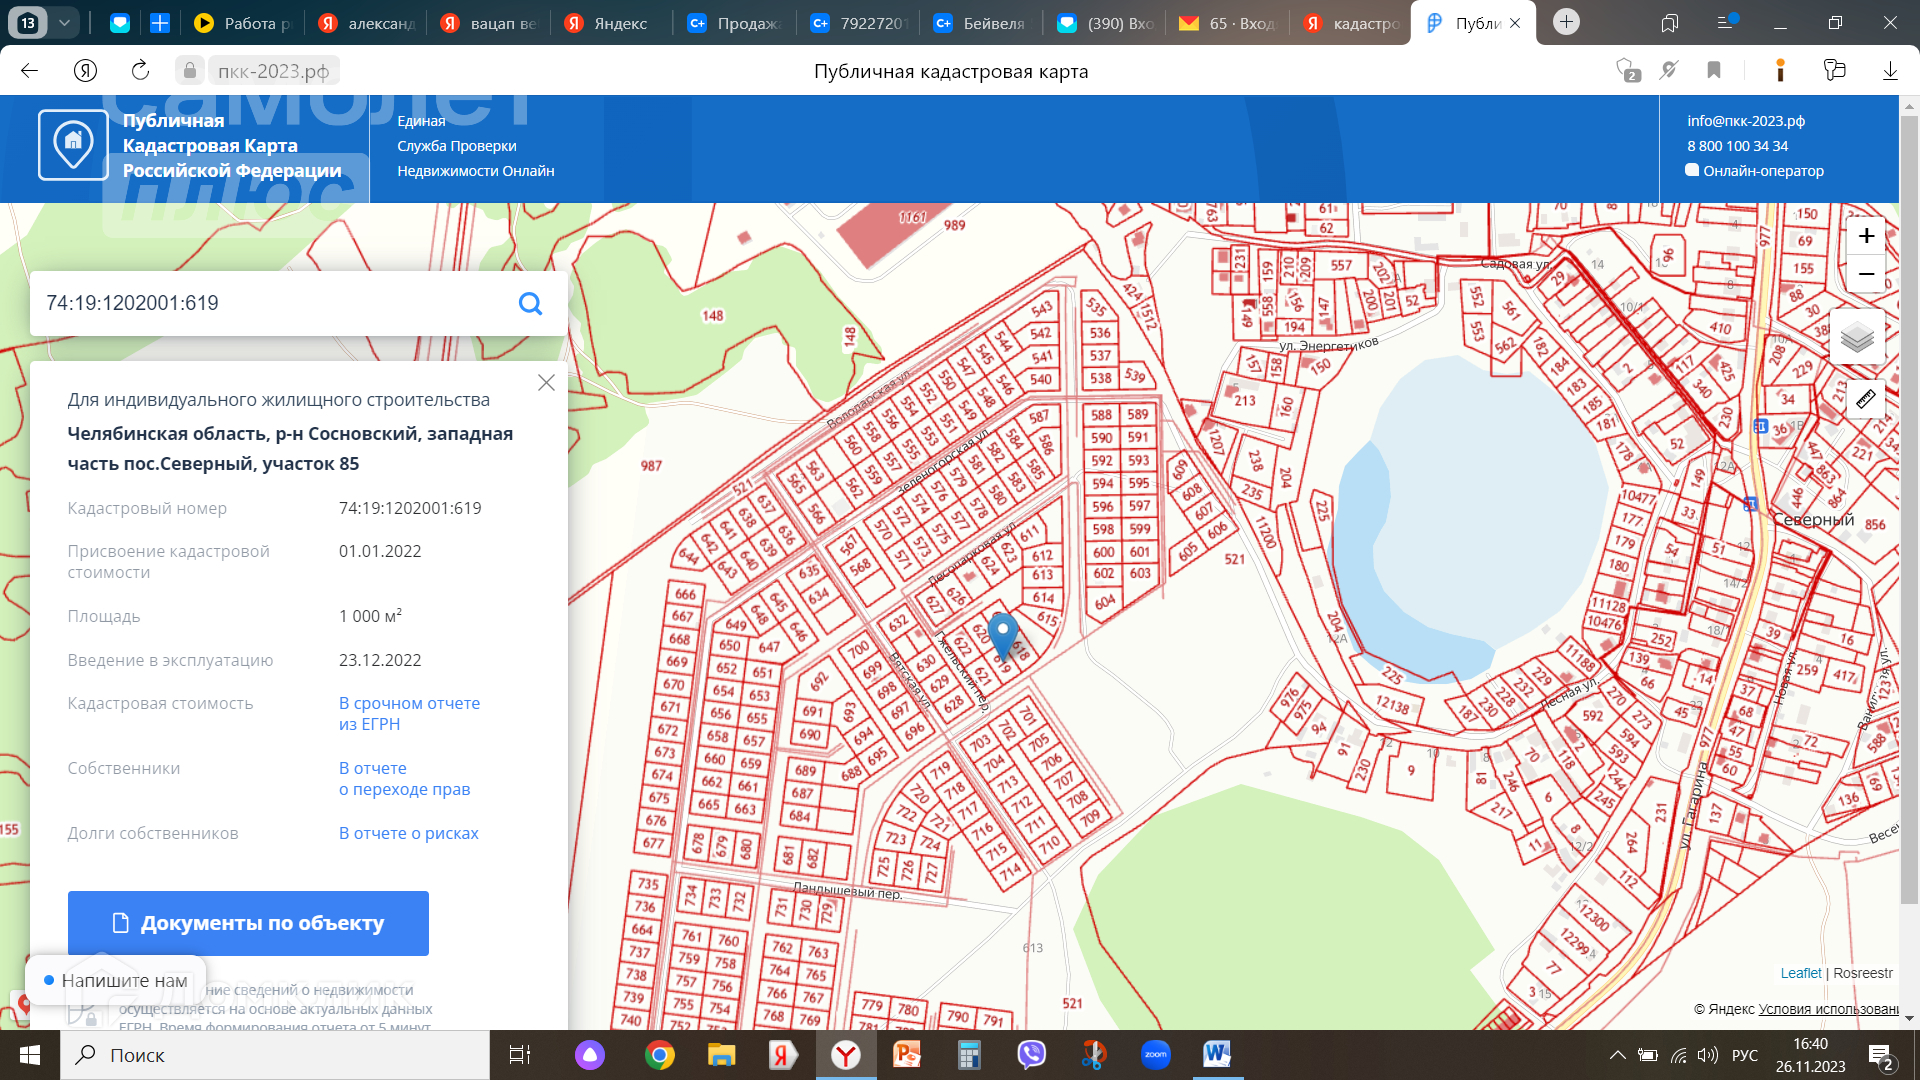Reload the page with refresh icon
This screenshot has height=1080, width=1920.
point(140,70)
